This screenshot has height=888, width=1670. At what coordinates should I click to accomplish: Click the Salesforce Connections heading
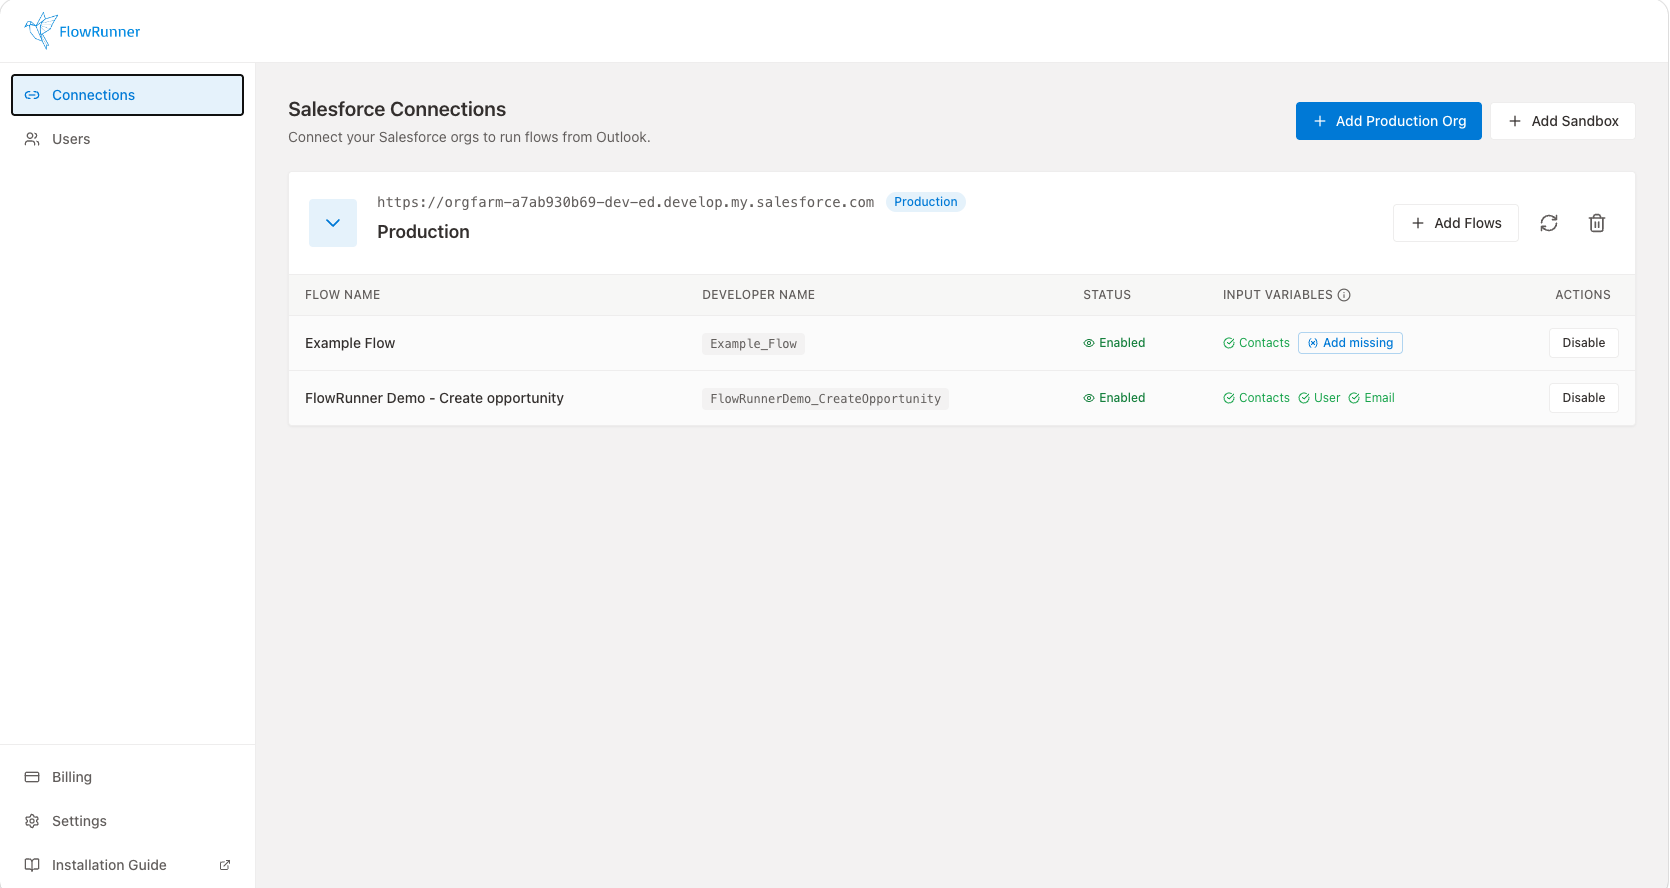pos(397,109)
